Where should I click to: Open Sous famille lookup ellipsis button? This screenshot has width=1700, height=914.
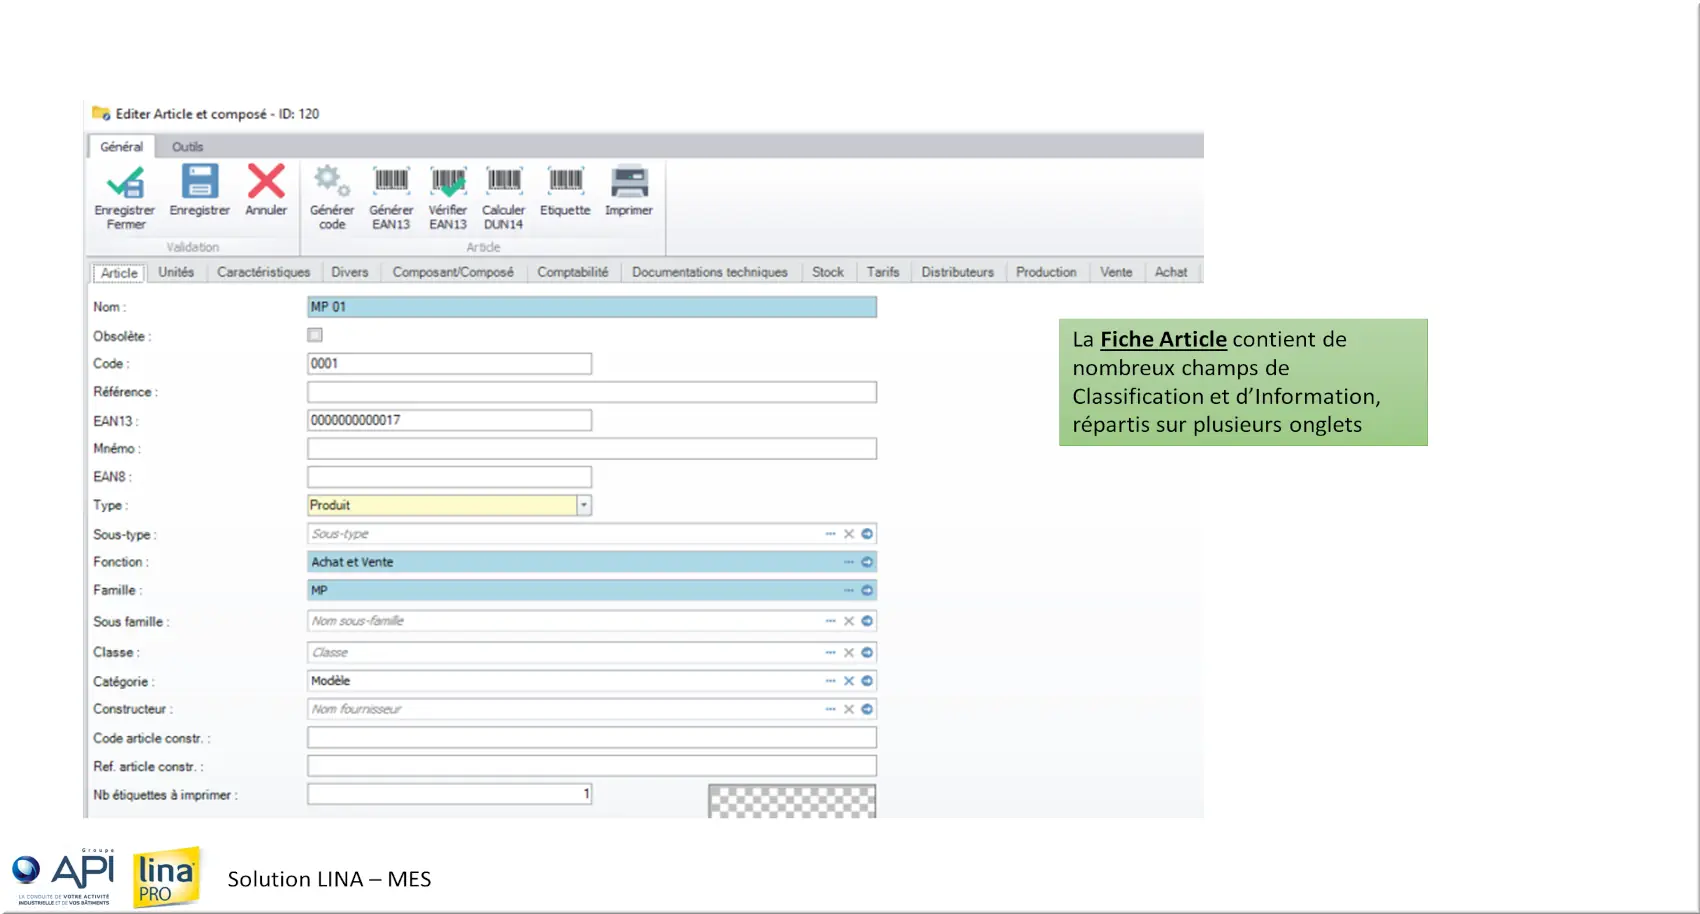click(830, 621)
